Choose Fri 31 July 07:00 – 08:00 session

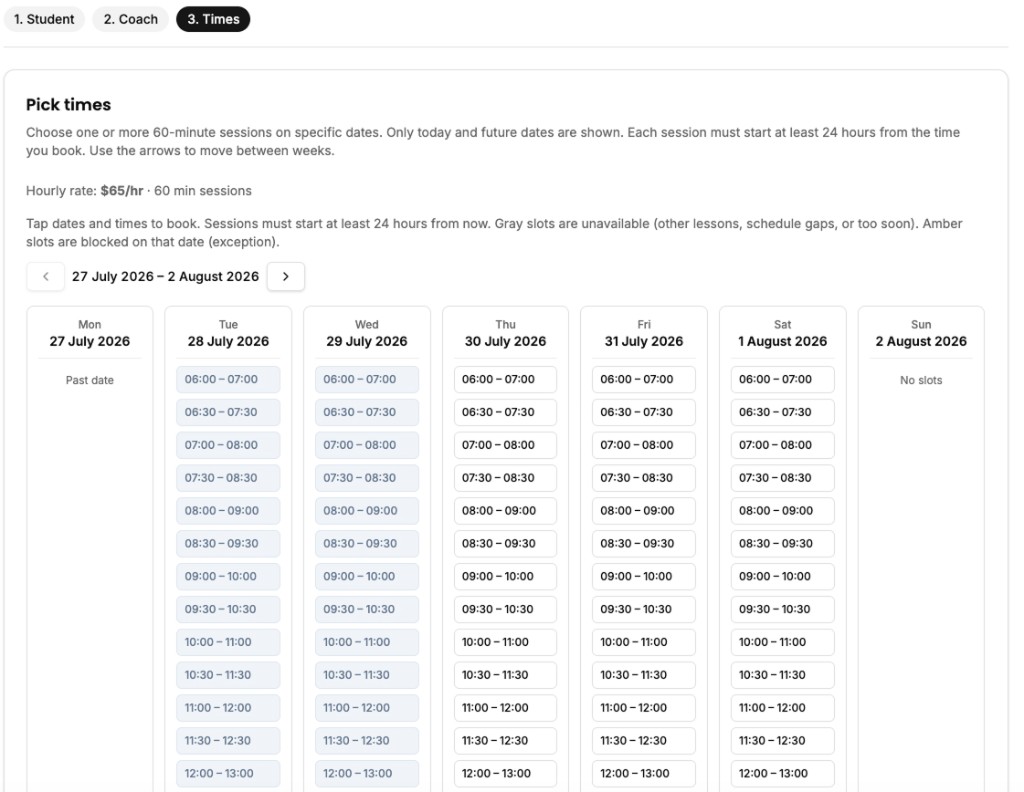(644, 445)
